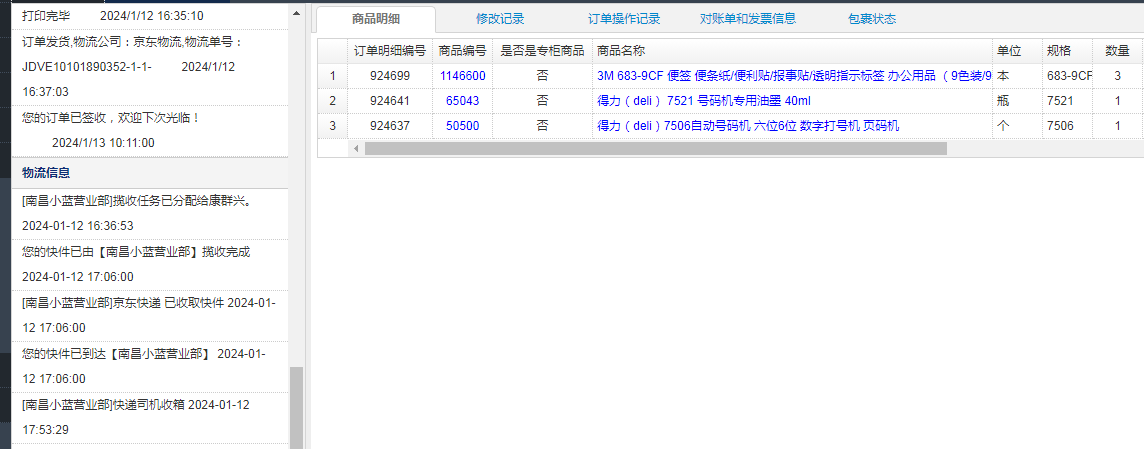The width and height of the screenshot is (1144, 449).
Task: Click the left panel scroll-up arrow
Action: (x=295, y=12)
